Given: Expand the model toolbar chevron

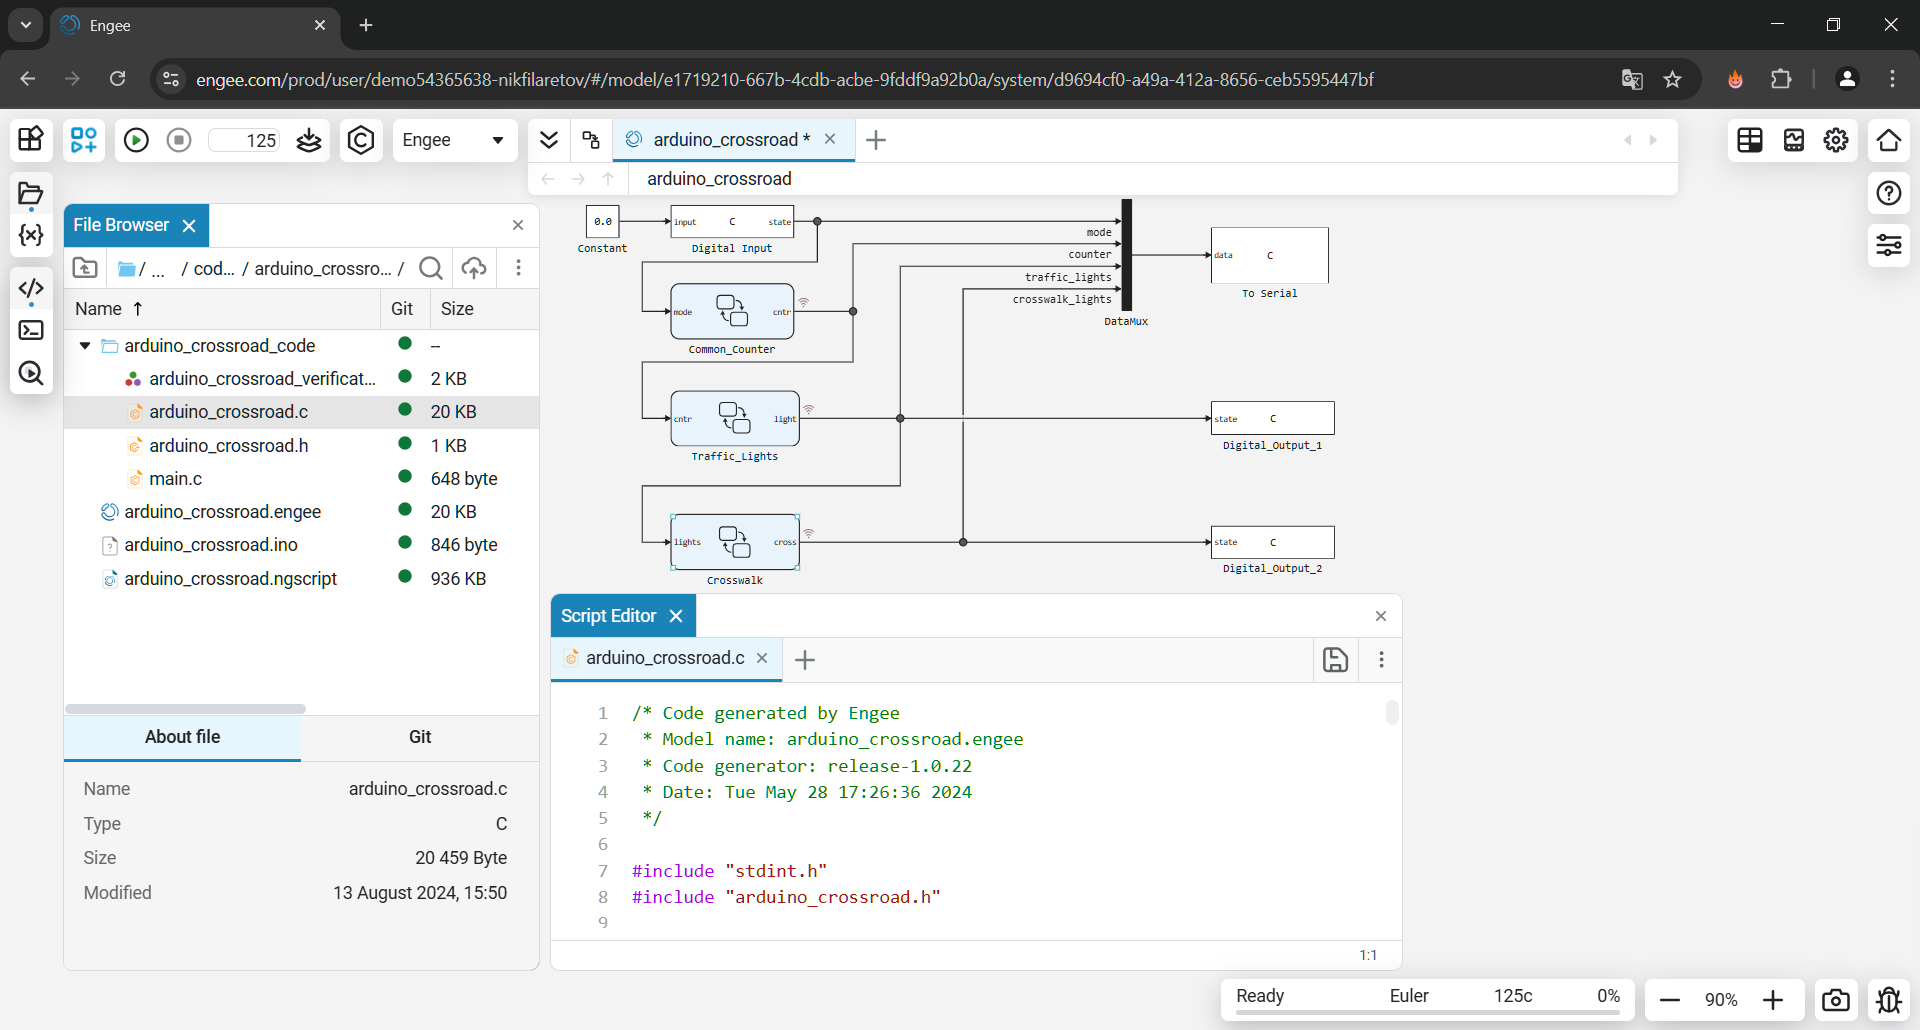Looking at the screenshot, I should [548, 140].
